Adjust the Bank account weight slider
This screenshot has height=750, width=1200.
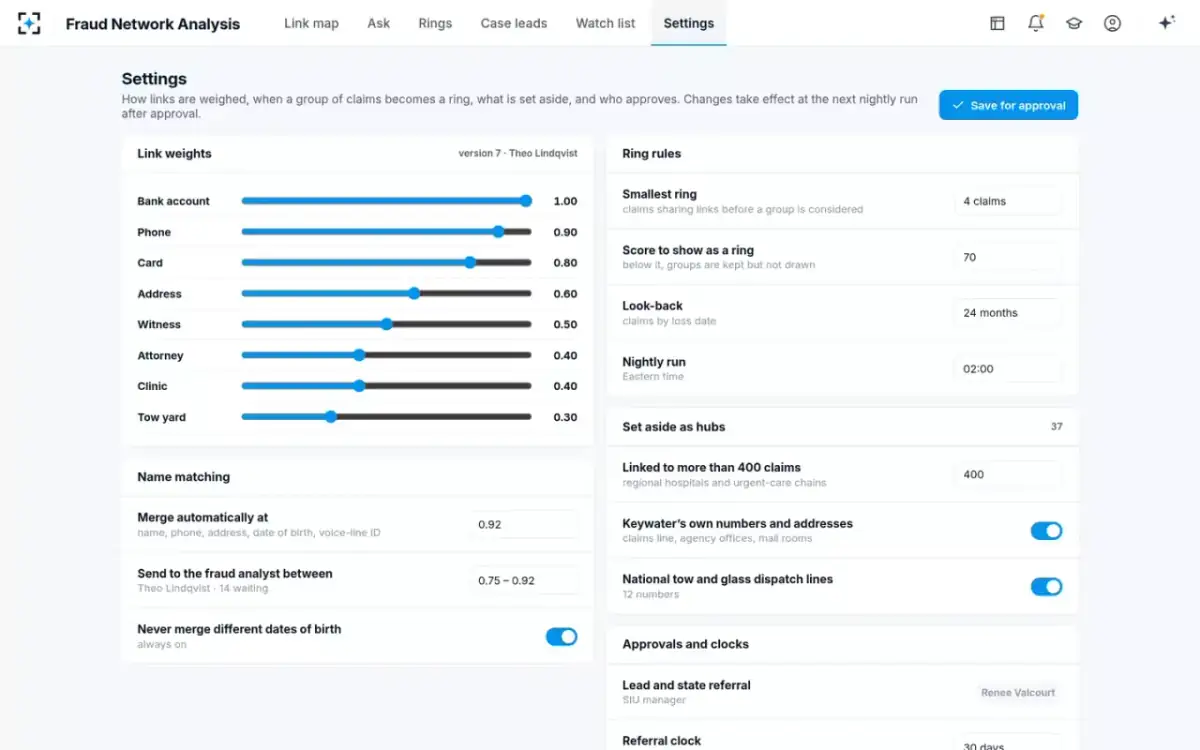point(386,201)
